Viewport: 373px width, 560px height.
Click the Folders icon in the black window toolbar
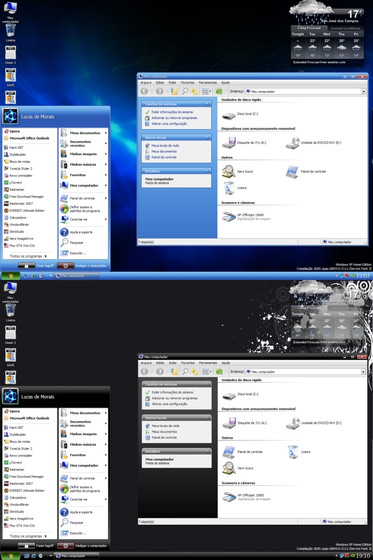point(194,372)
